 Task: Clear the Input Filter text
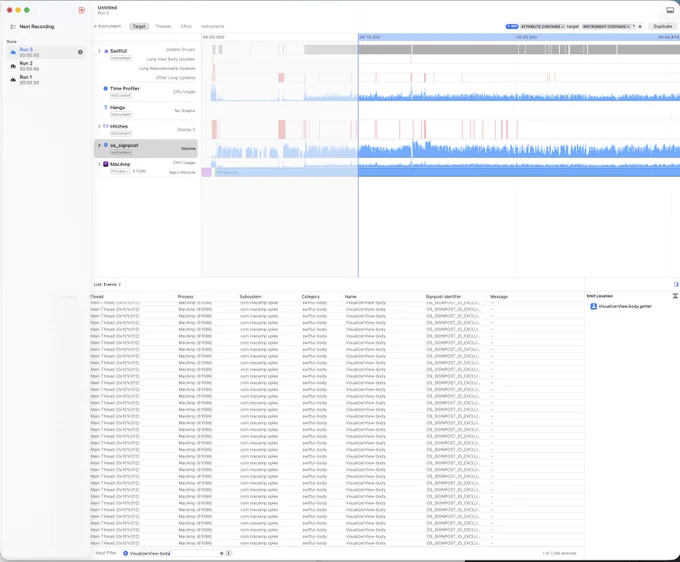tap(222, 553)
